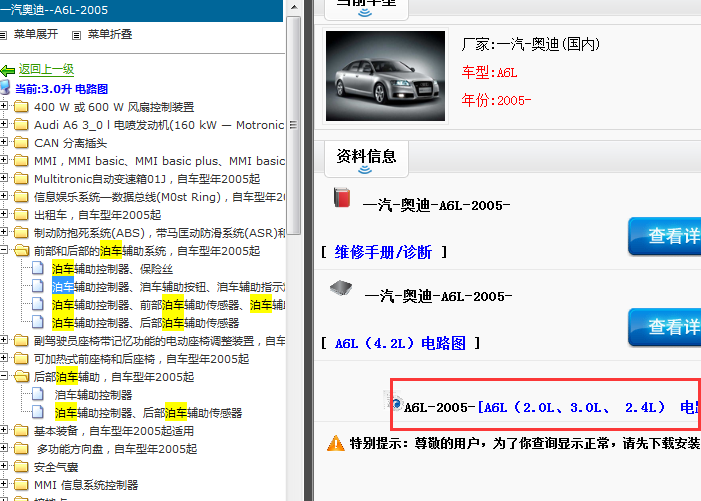Click the 菜单折叠 menu collapse icon
The width and height of the screenshot is (701, 501).
[x=76, y=35]
